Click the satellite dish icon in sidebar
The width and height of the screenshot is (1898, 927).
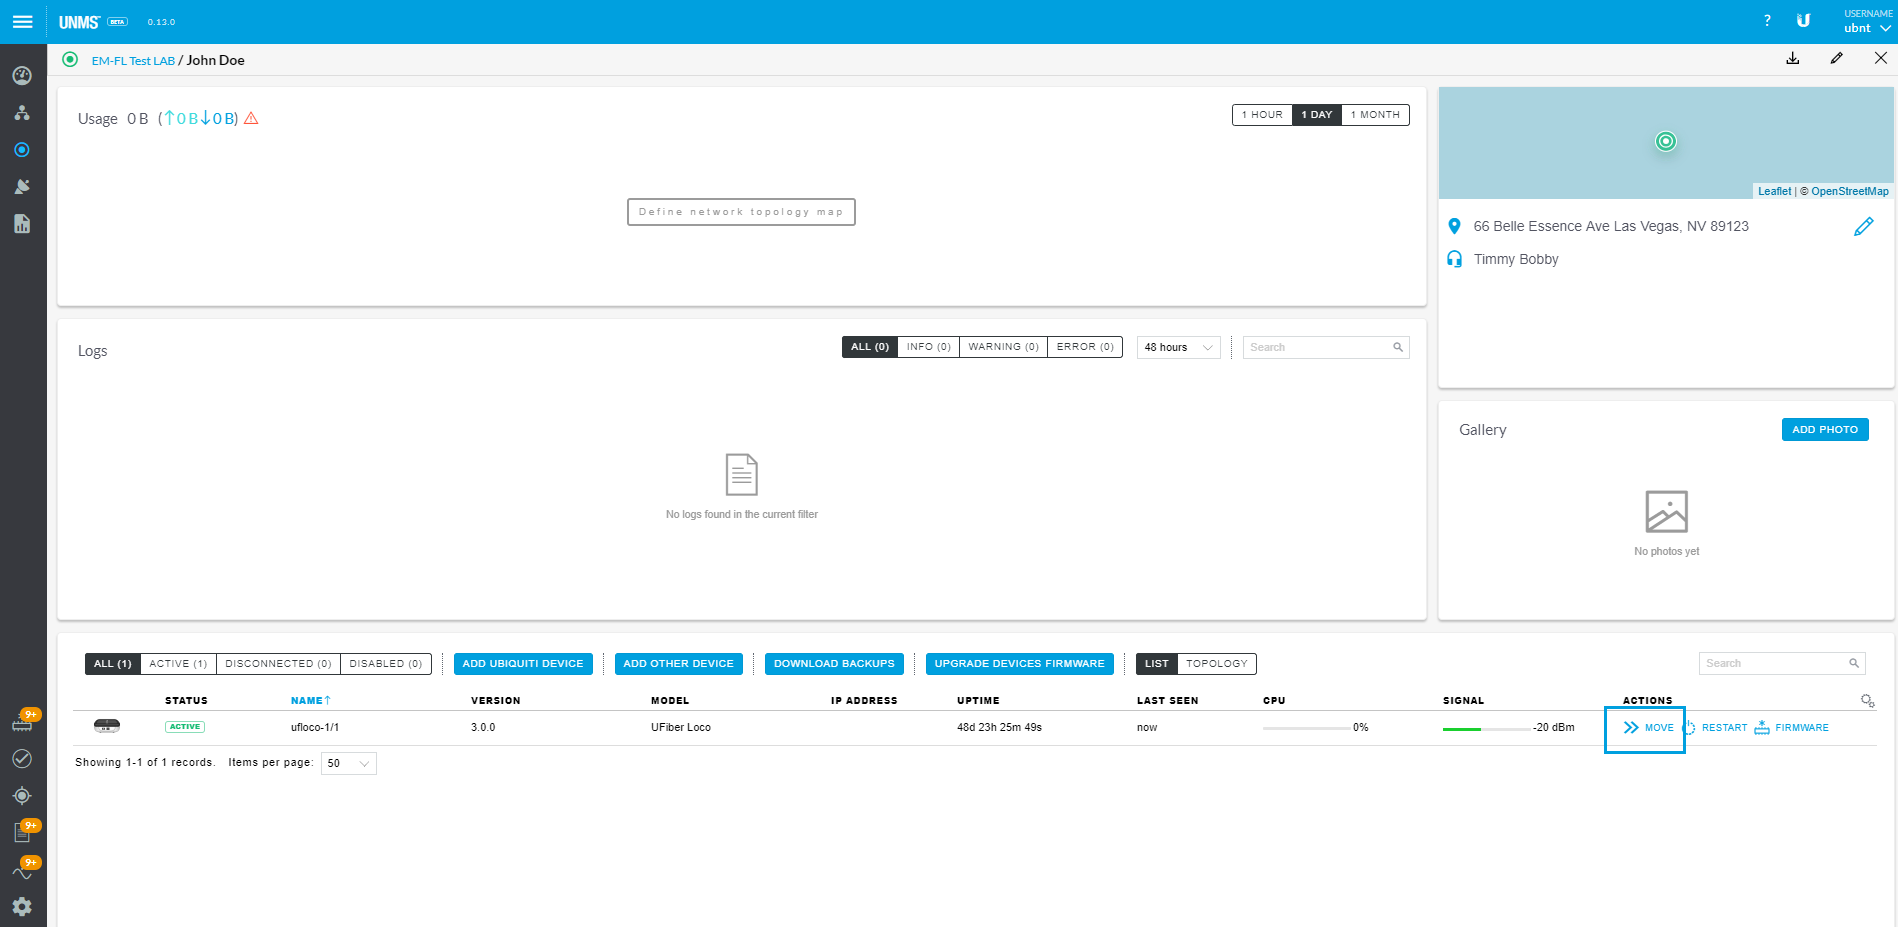[22, 187]
